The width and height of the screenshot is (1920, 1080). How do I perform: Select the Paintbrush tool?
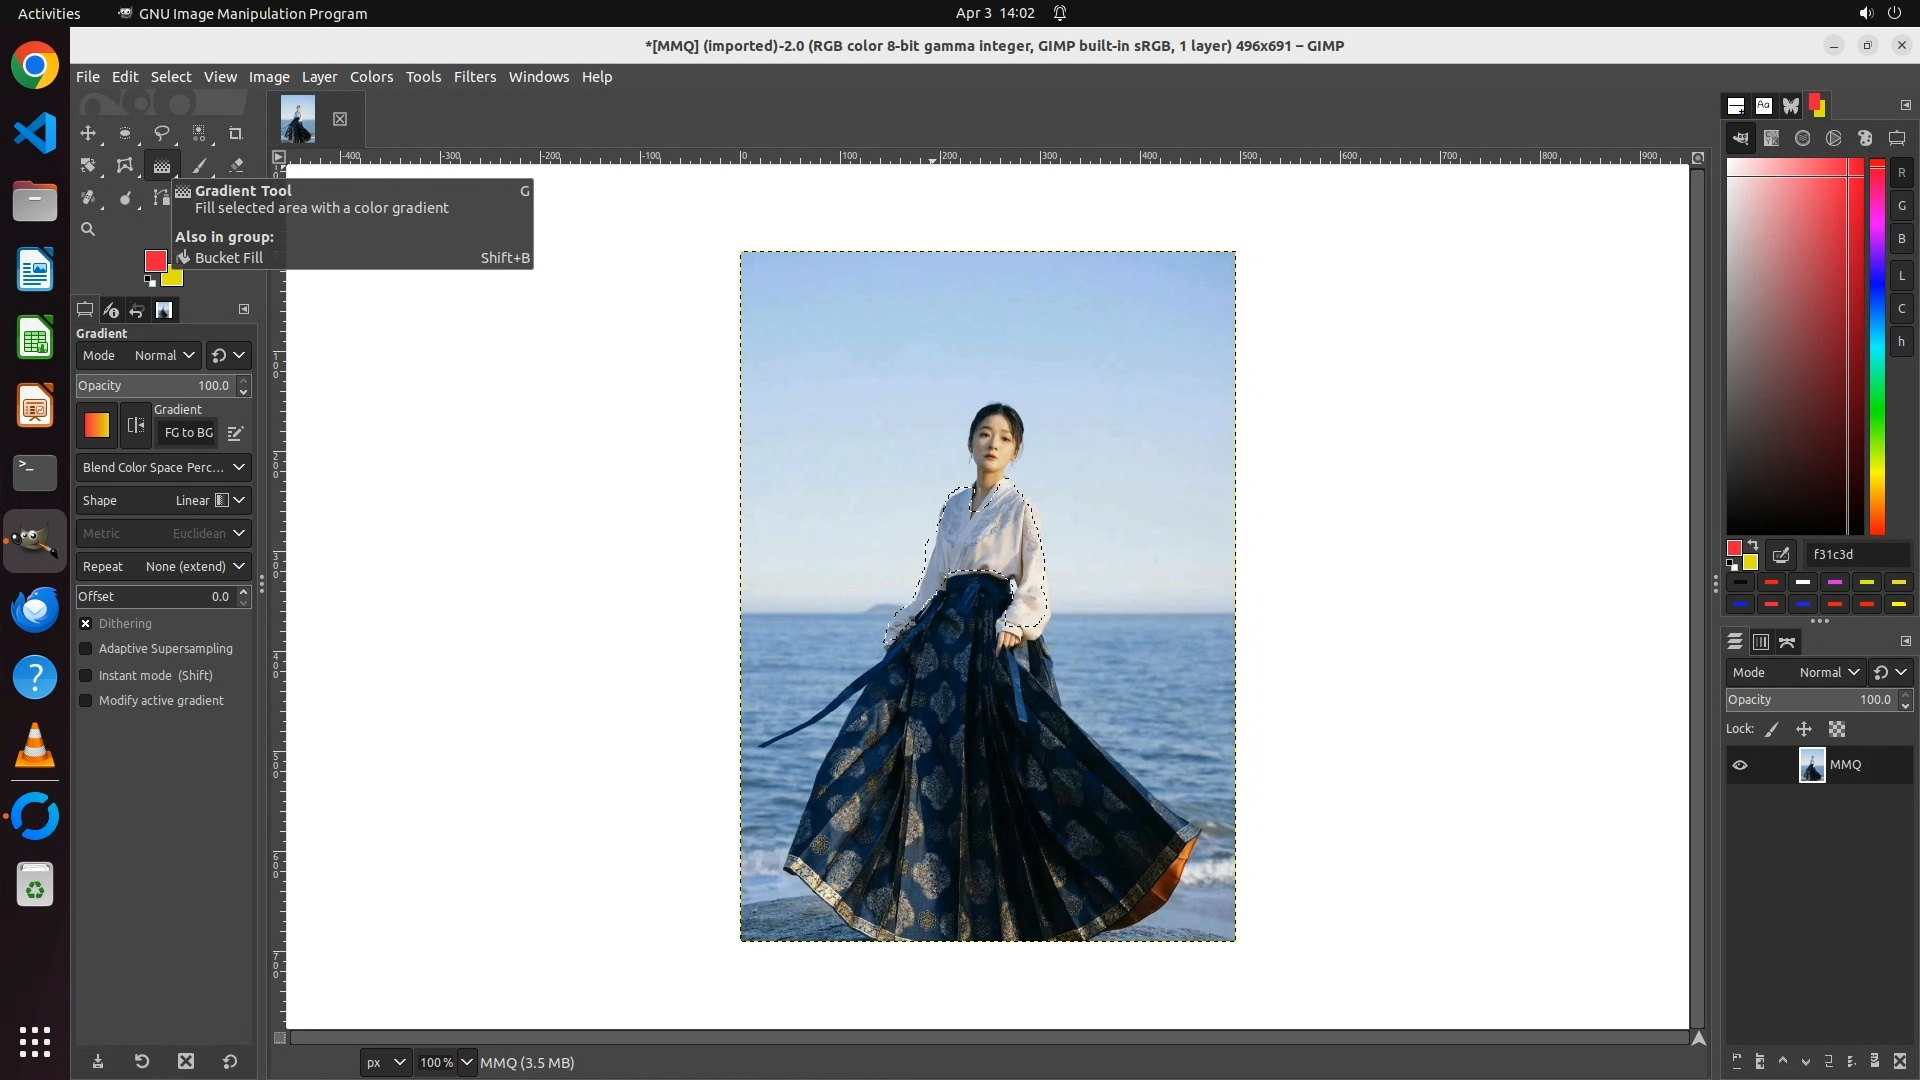(x=199, y=166)
